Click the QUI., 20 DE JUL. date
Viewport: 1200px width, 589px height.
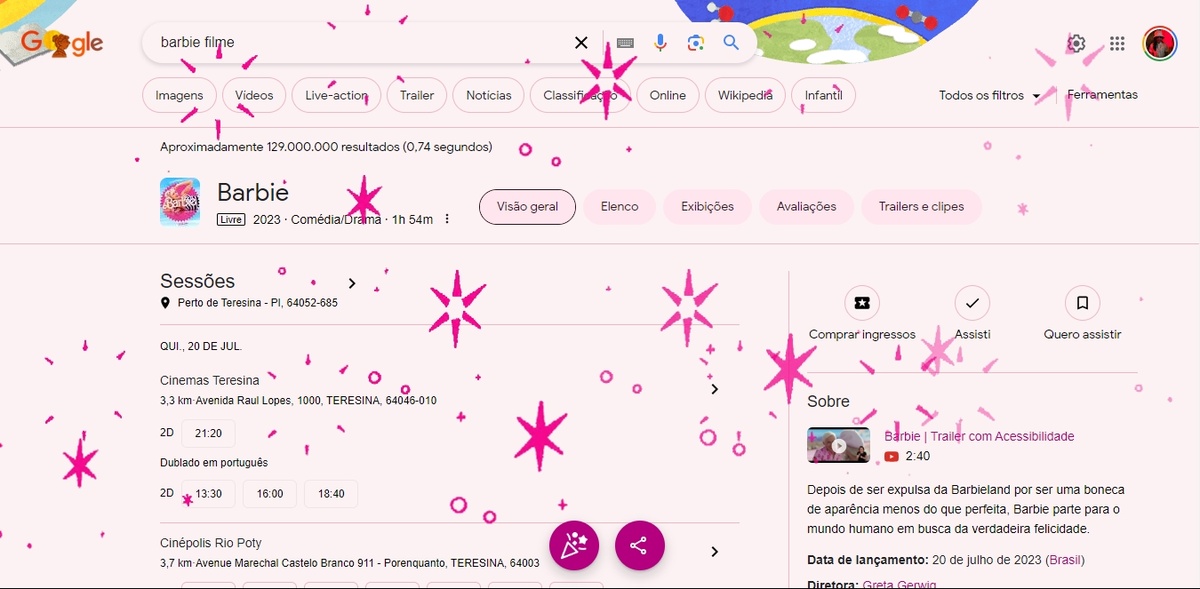click(x=201, y=346)
